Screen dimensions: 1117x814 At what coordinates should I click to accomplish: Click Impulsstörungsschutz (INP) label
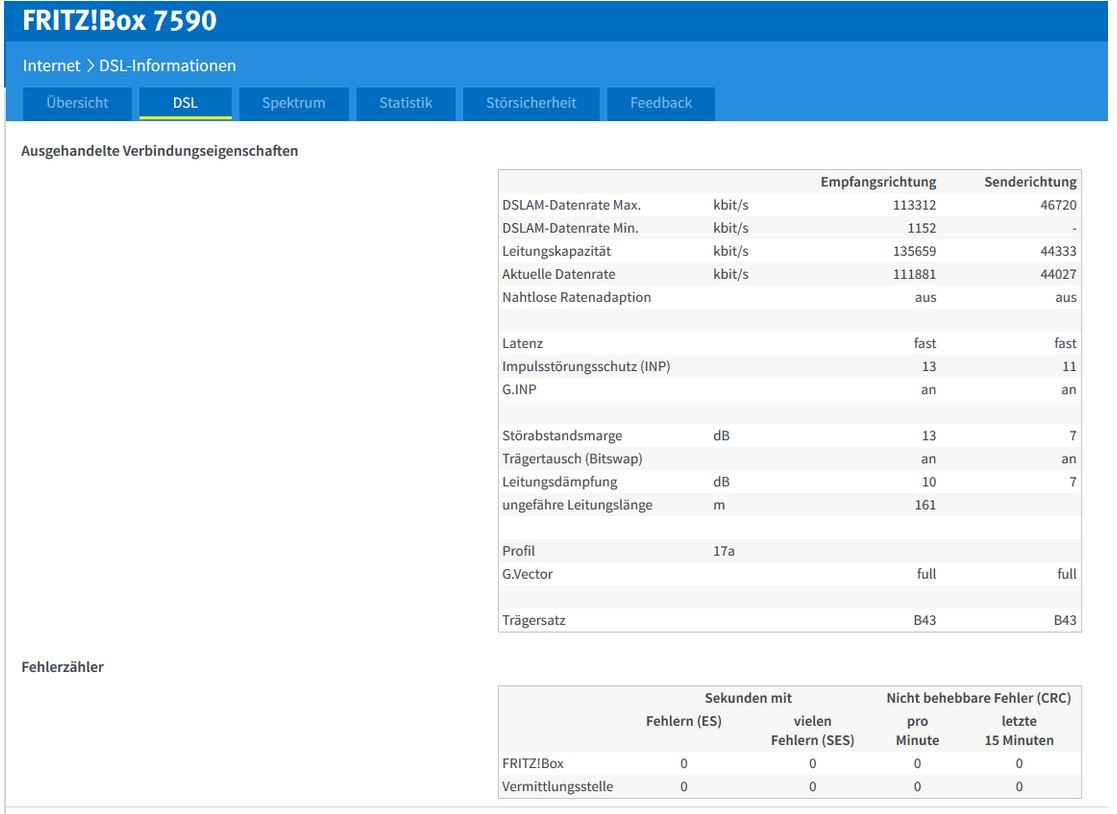[x=586, y=367]
